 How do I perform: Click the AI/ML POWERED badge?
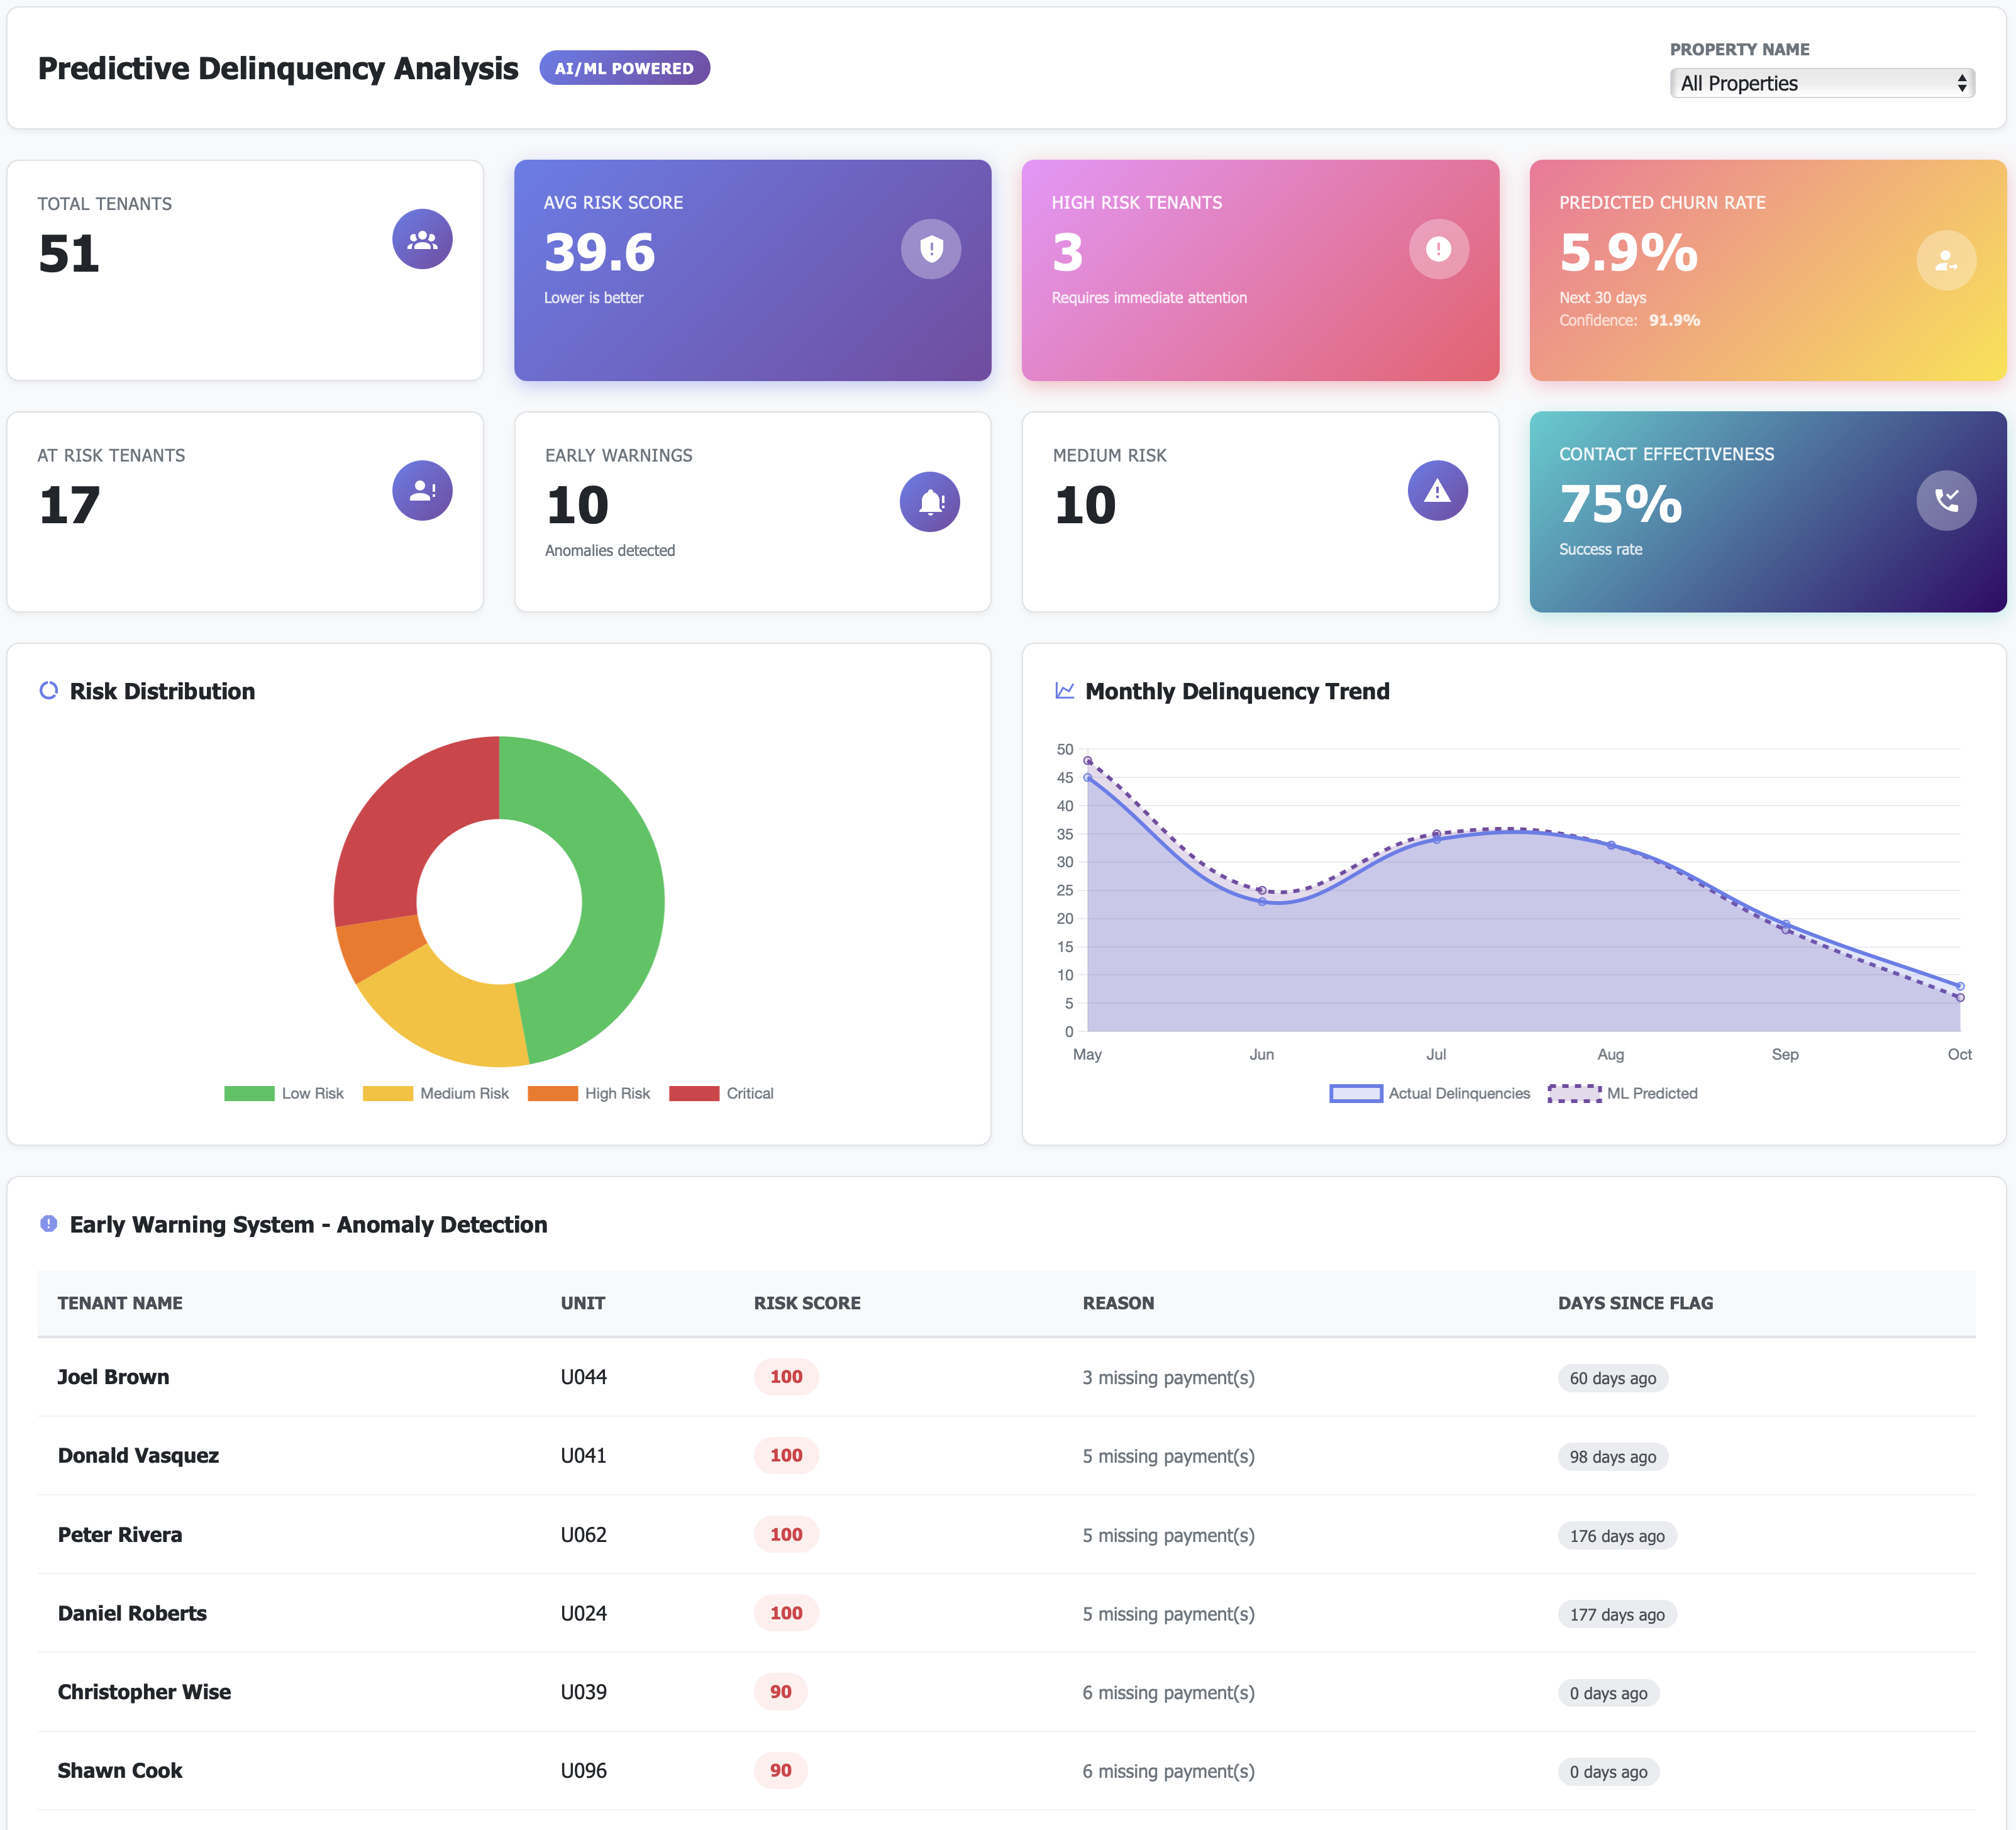[x=624, y=68]
